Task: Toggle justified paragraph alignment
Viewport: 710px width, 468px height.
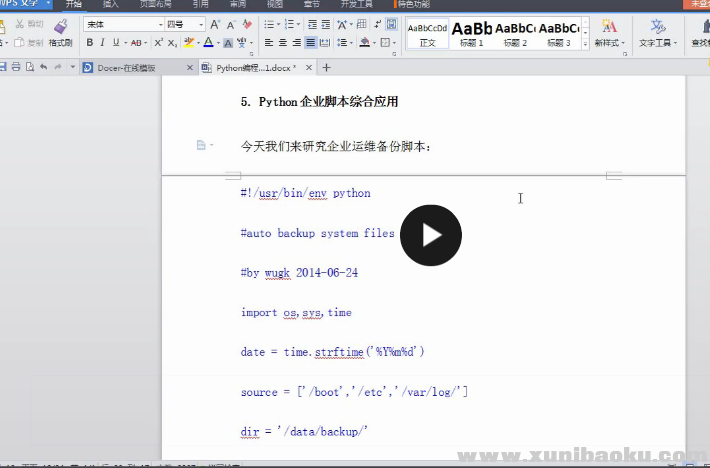Action: (312, 43)
